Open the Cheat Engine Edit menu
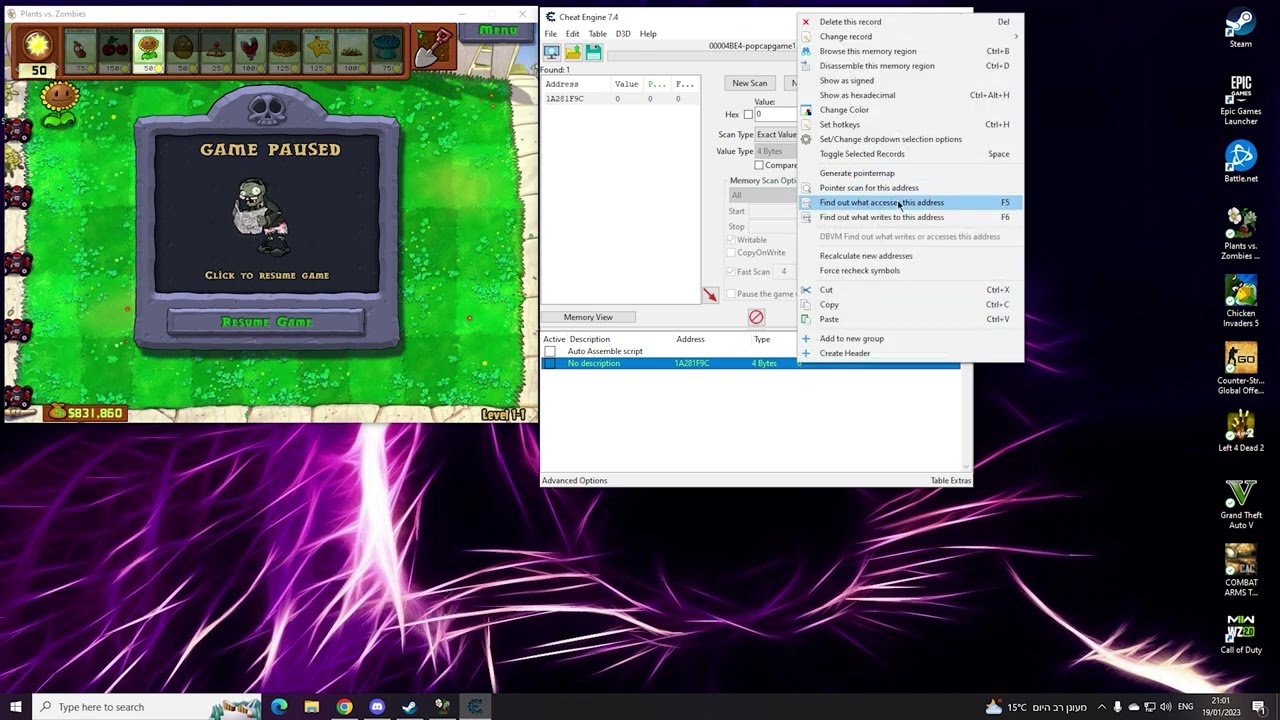Viewport: 1280px width, 720px height. coord(572,34)
